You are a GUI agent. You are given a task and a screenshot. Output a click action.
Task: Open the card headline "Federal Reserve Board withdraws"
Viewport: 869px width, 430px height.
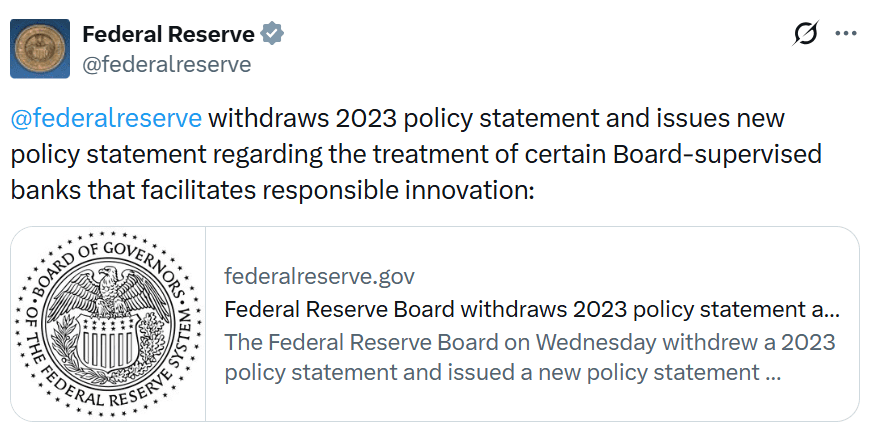pyautogui.click(x=400, y=309)
